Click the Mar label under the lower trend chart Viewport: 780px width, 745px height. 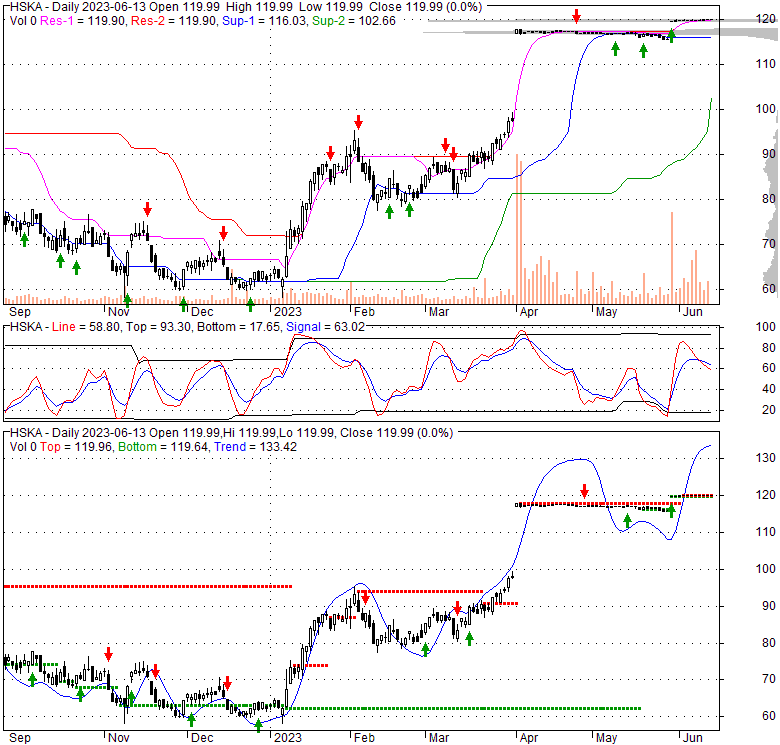pyautogui.click(x=439, y=738)
